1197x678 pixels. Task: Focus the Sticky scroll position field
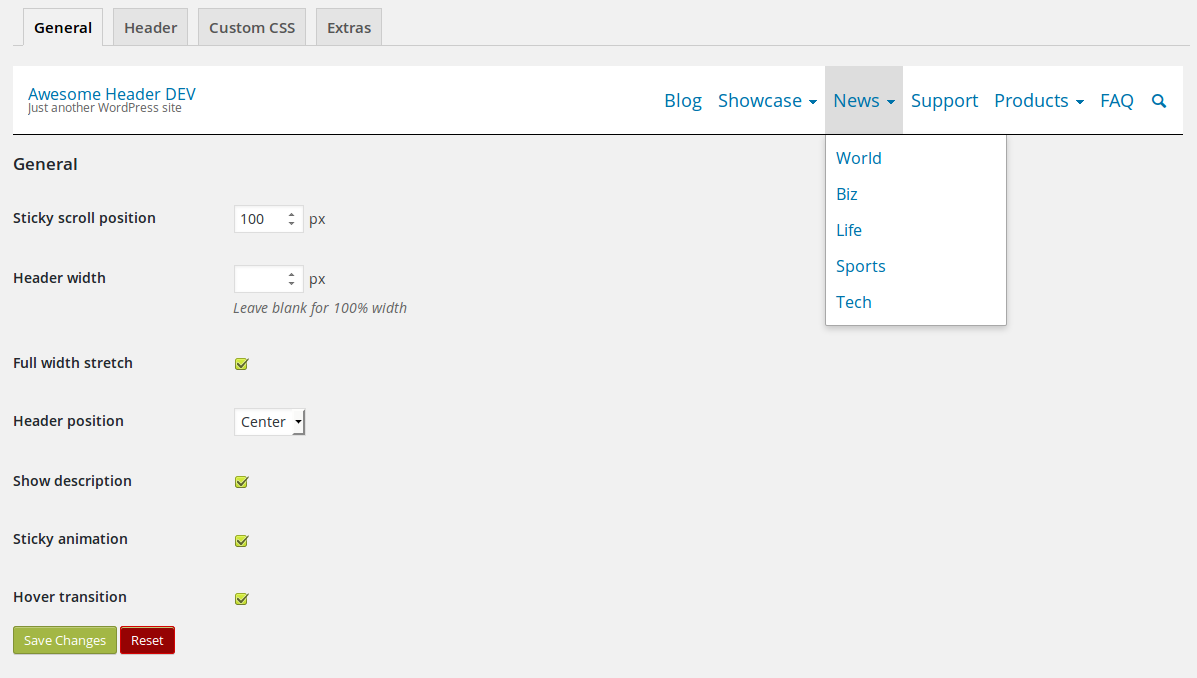[260, 219]
